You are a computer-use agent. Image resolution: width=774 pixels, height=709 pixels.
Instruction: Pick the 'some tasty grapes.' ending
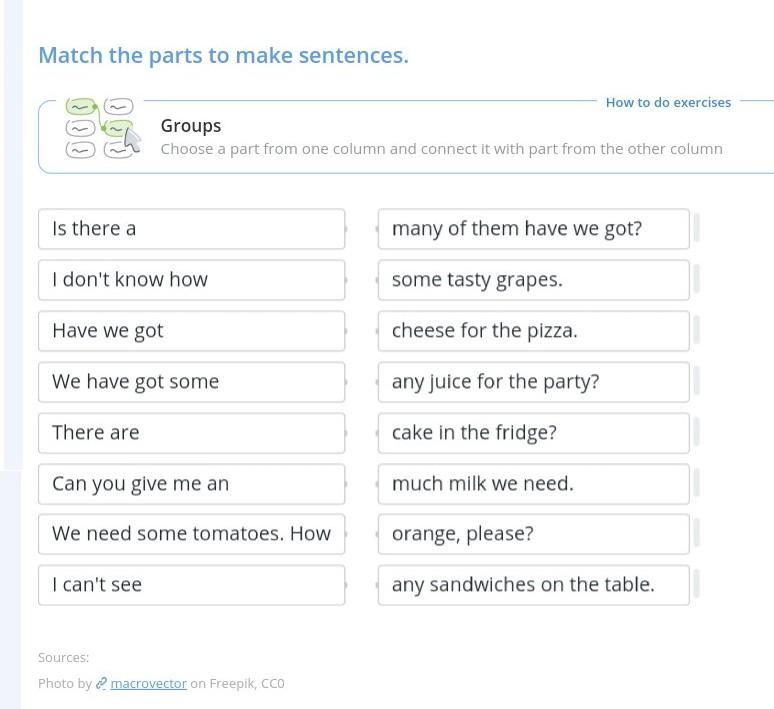(533, 280)
